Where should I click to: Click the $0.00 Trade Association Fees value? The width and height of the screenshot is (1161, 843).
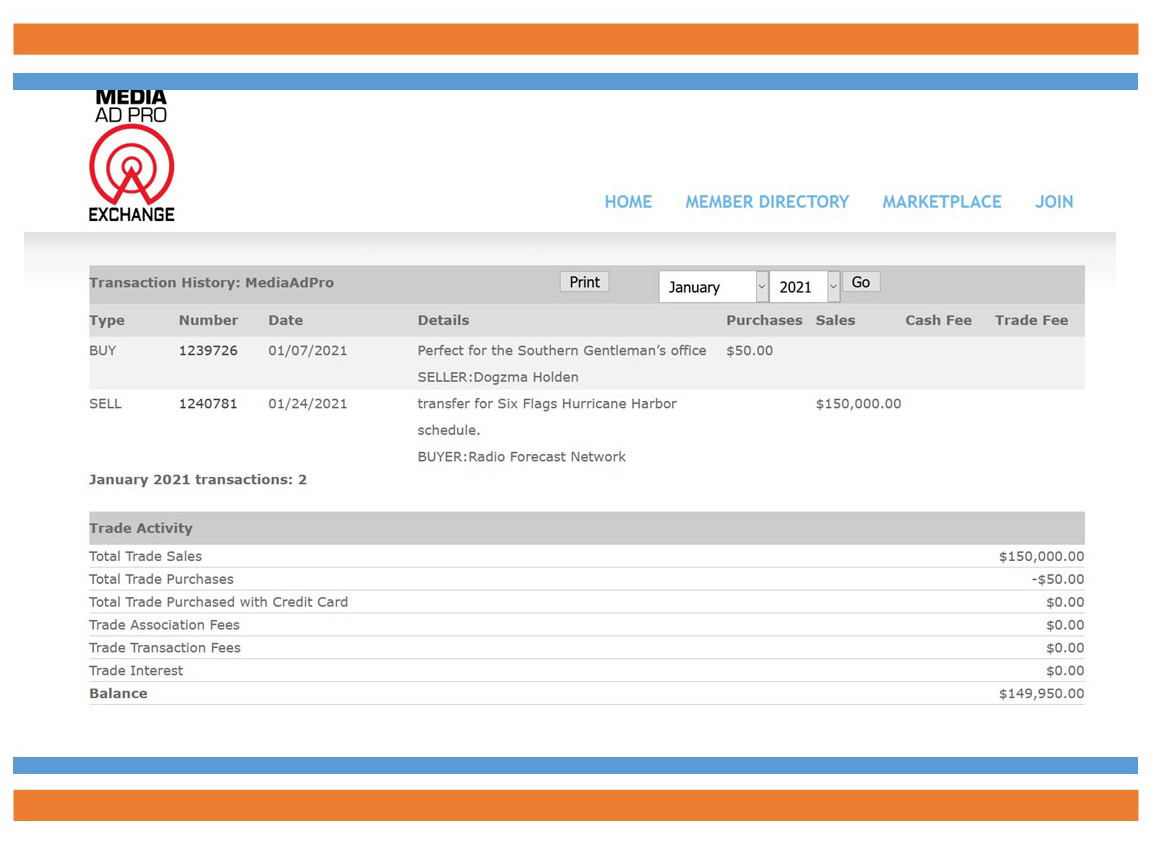click(1065, 625)
